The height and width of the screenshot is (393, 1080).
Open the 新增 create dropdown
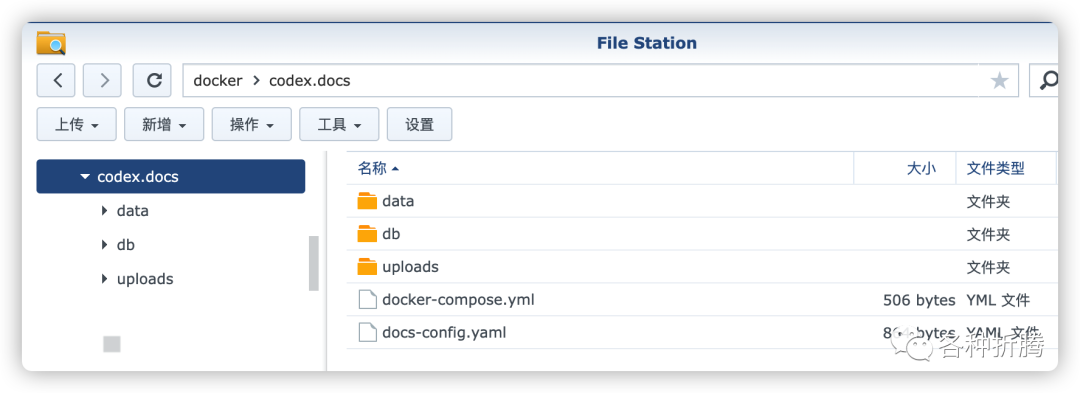coord(164,125)
